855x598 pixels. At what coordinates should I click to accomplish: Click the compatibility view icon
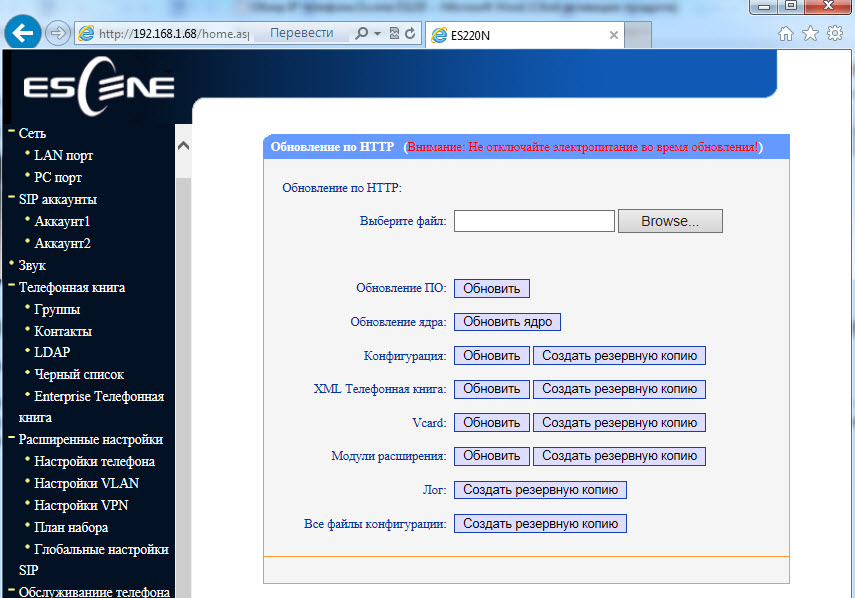coord(394,34)
